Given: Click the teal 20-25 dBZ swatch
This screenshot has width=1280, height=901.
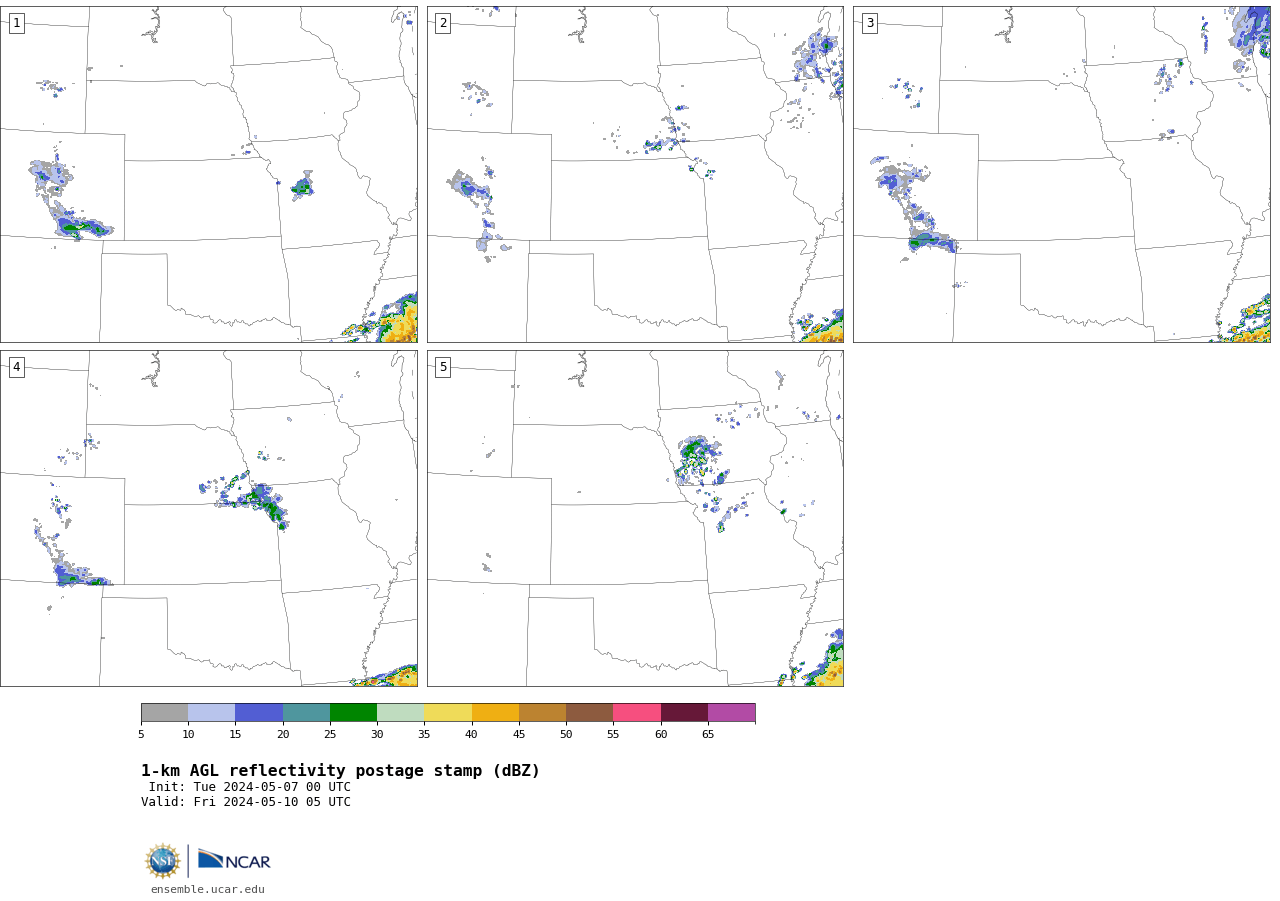Looking at the screenshot, I should tap(306, 713).
